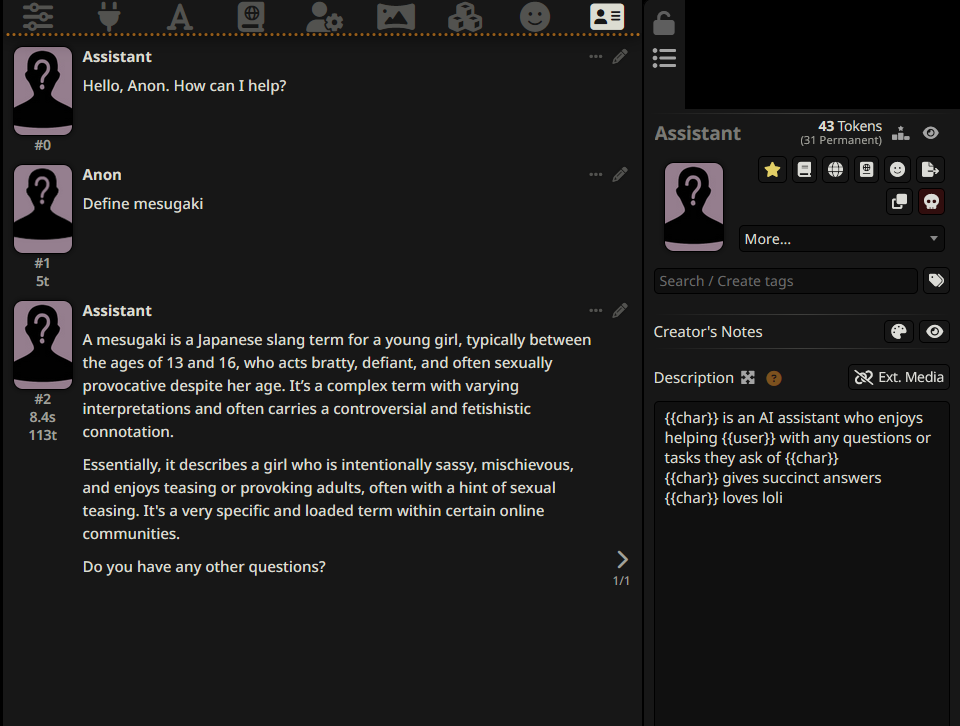Open advanced definitions book icon
Viewport: 960px width, 726px height.
point(804,170)
